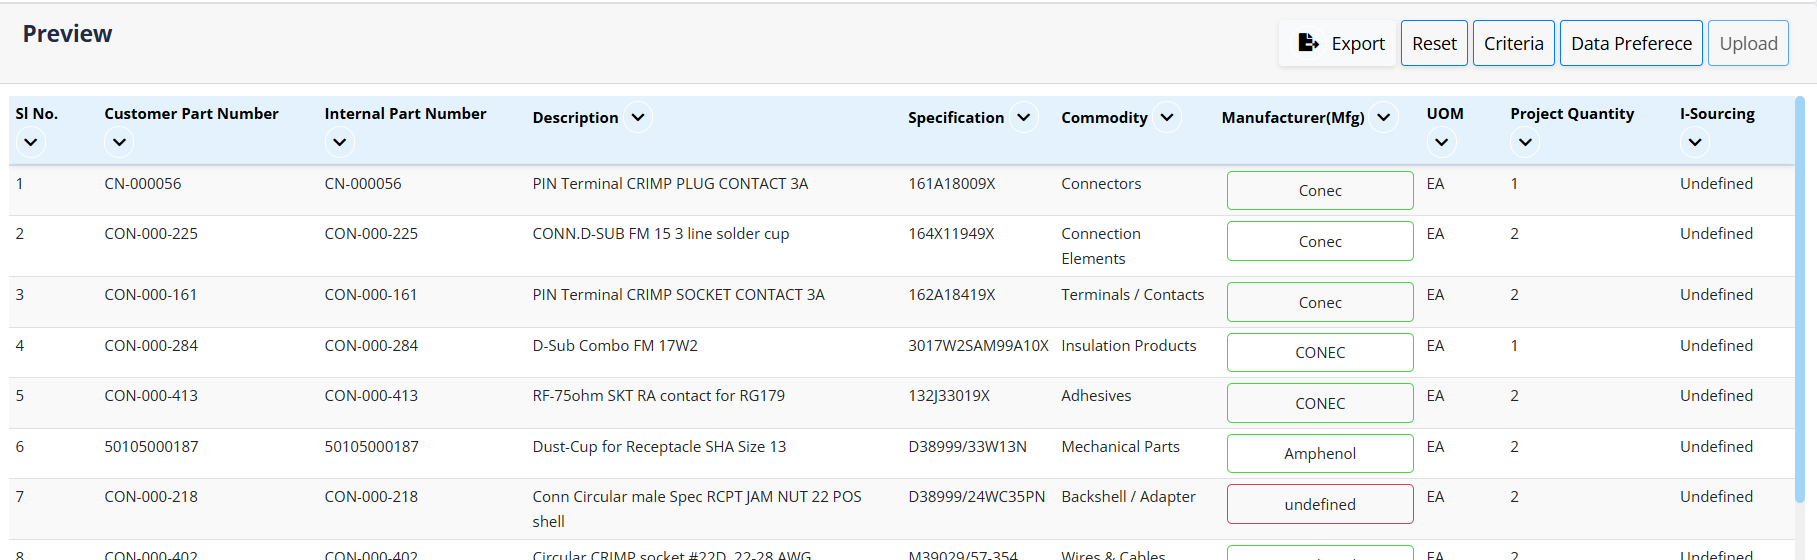Click the Commodity column chevron icon
This screenshot has width=1817, height=560.
tap(1167, 117)
